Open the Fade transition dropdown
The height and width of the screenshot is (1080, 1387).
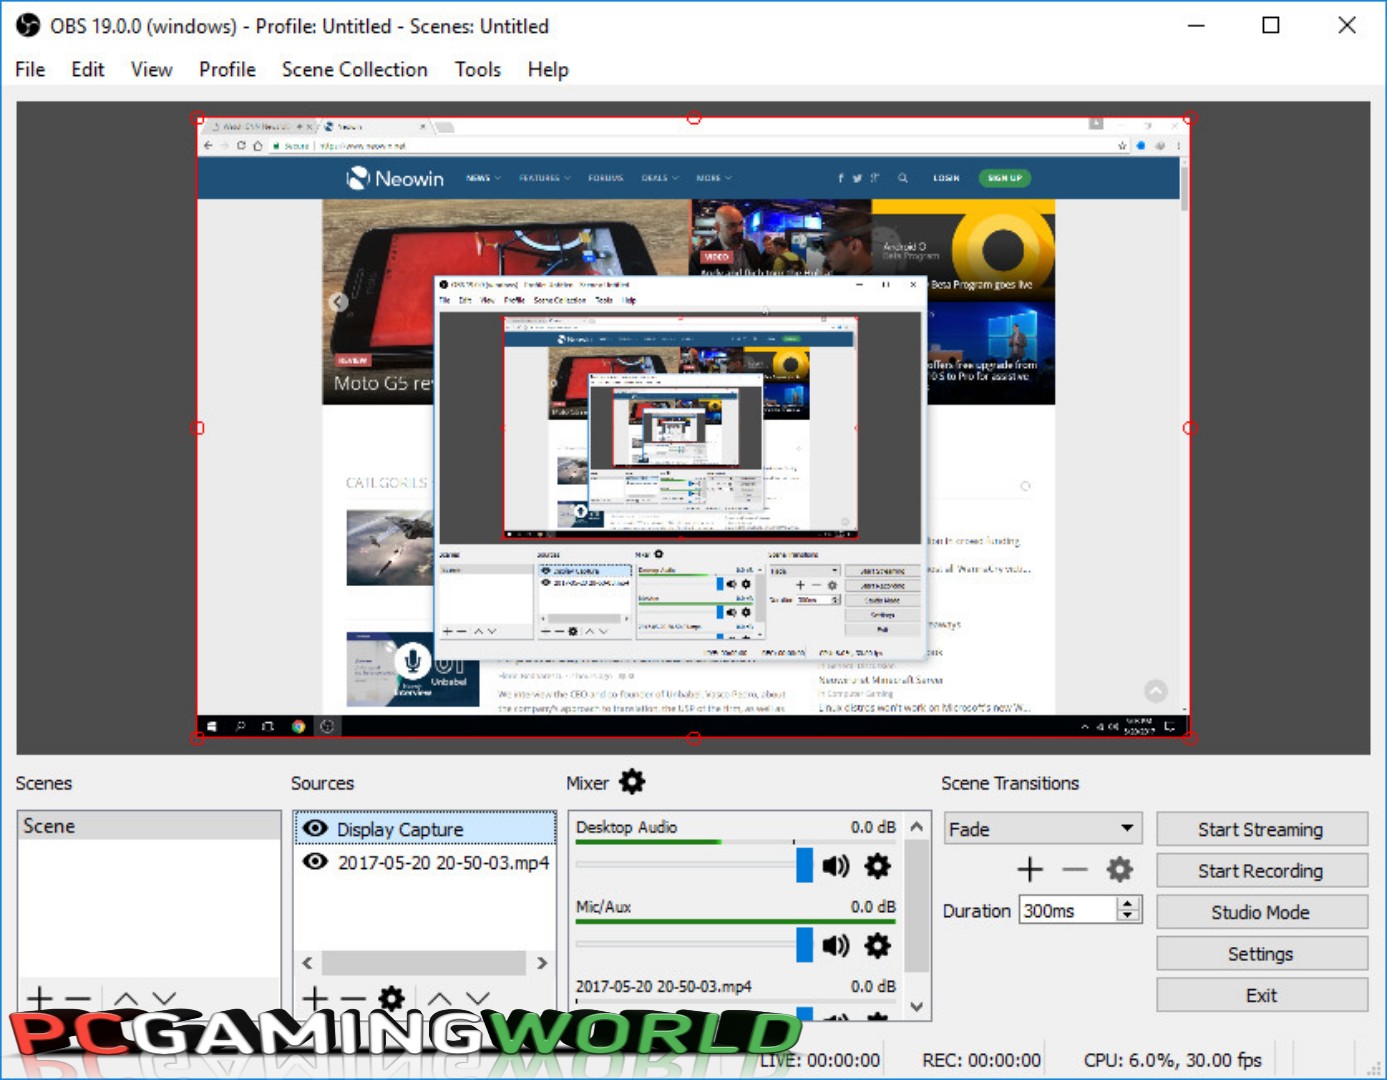(x=1042, y=829)
